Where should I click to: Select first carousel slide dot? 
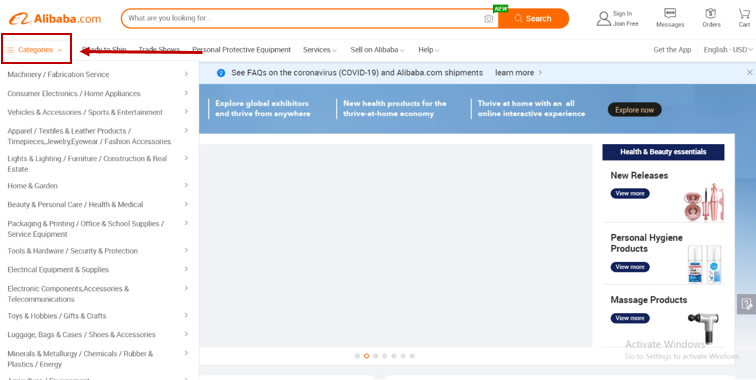[x=357, y=356]
